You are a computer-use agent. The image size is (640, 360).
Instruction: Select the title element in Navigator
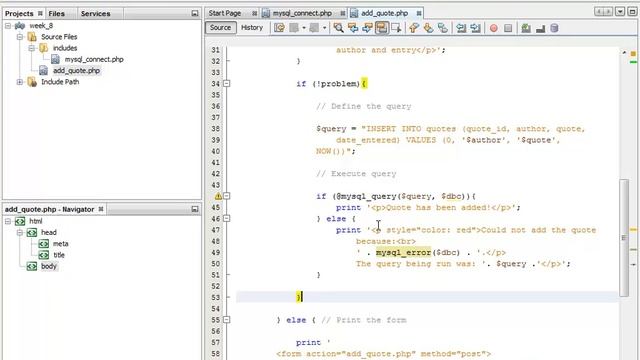click(59, 255)
